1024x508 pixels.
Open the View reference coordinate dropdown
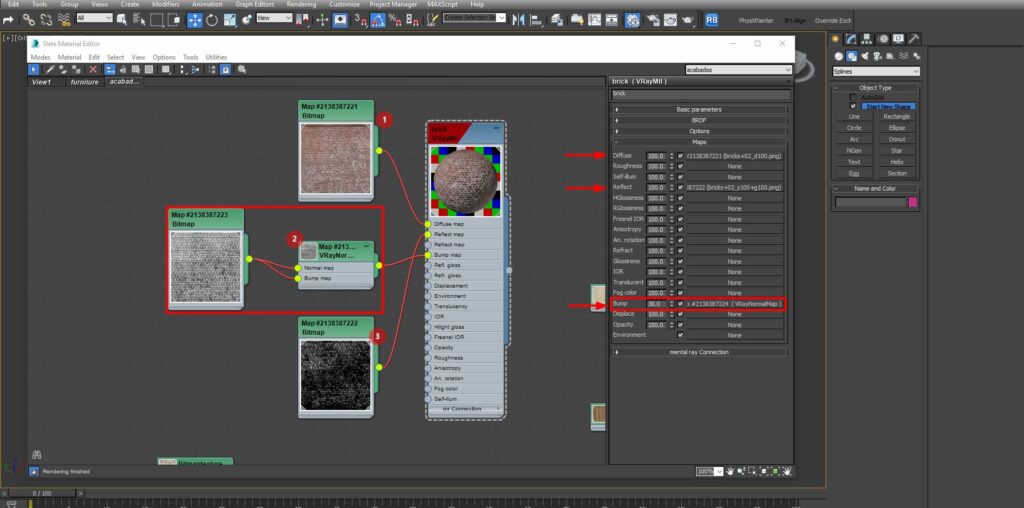(x=274, y=18)
